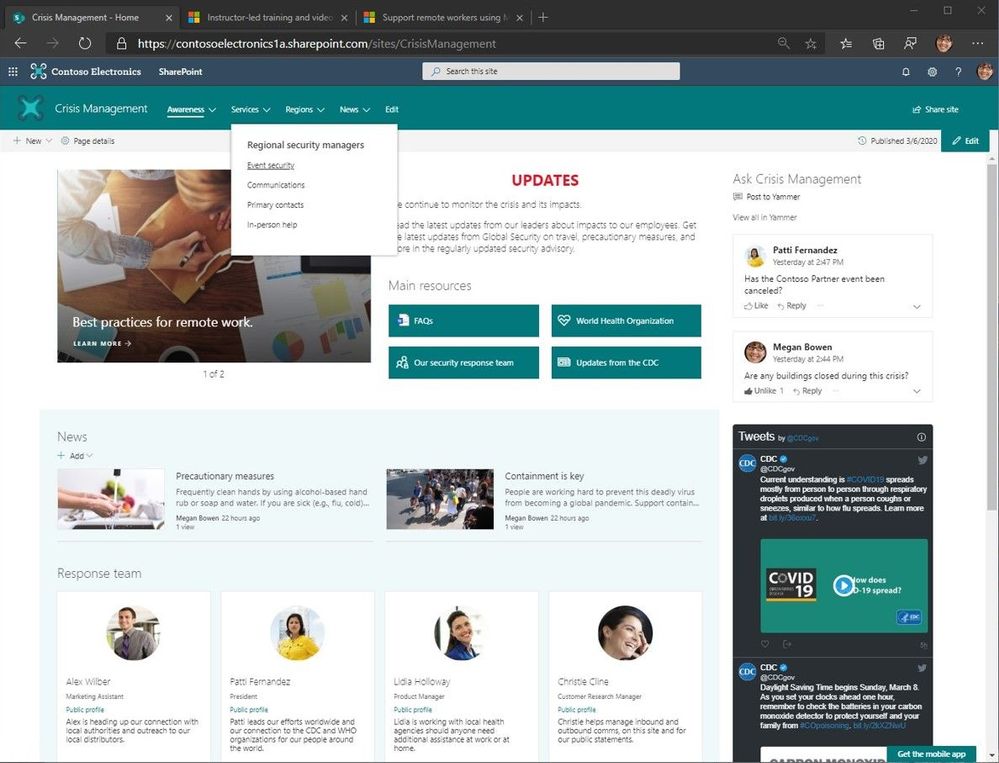Choose In-person help menu item
This screenshot has width=999, height=763.
click(272, 225)
